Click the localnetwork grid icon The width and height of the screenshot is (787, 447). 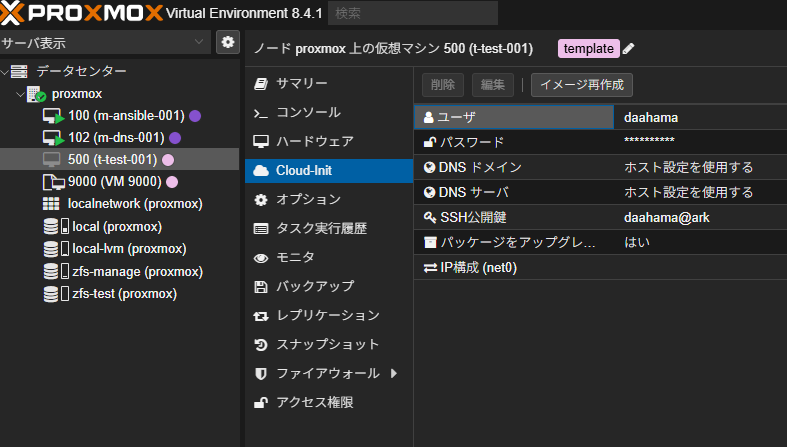tap(51, 204)
